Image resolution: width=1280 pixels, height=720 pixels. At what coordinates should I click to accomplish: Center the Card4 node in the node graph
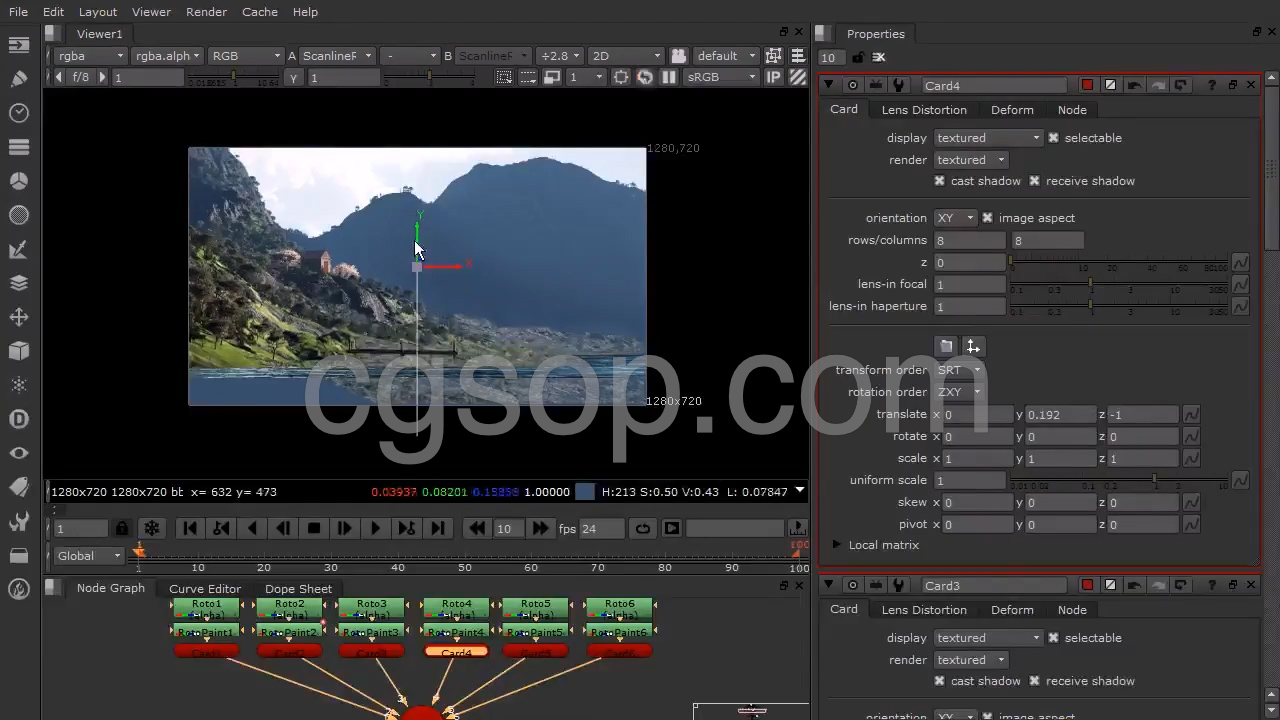click(852, 85)
